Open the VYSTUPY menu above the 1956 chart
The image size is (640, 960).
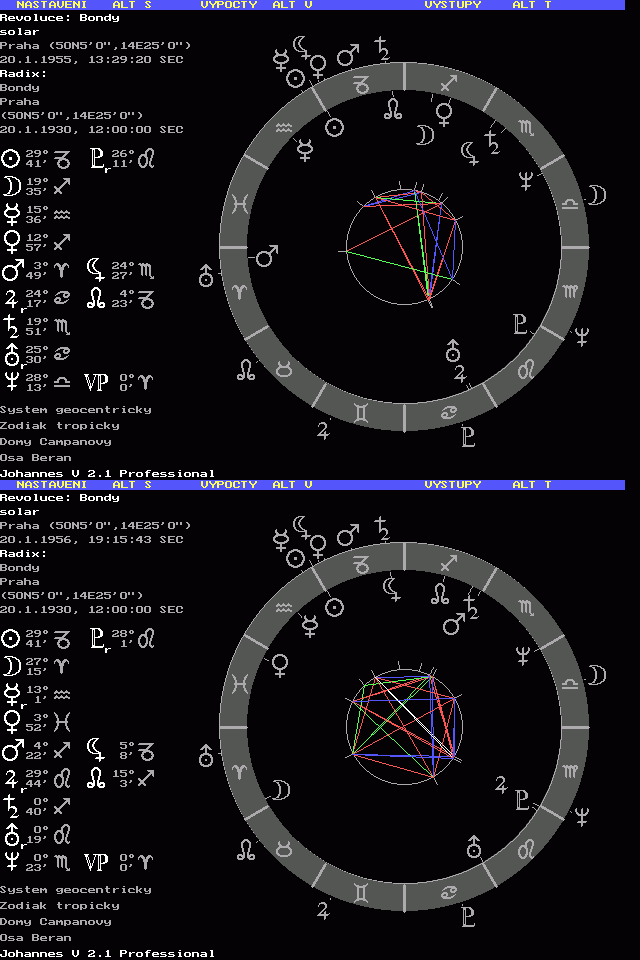pyautogui.click(x=452, y=485)
